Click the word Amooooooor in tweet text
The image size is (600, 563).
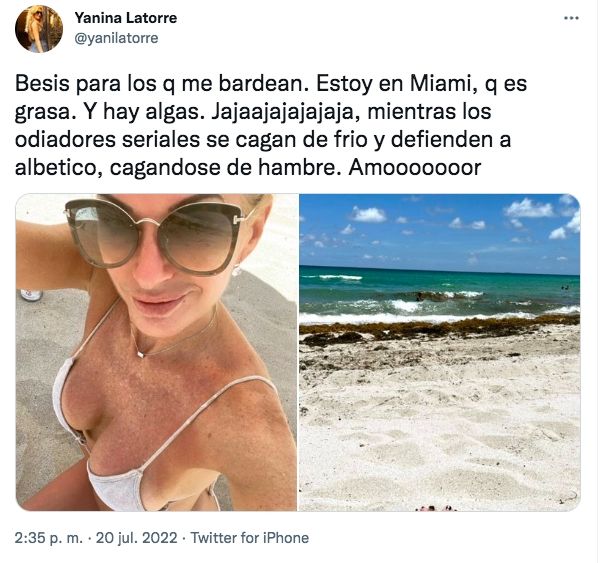[x=414, y=167]
